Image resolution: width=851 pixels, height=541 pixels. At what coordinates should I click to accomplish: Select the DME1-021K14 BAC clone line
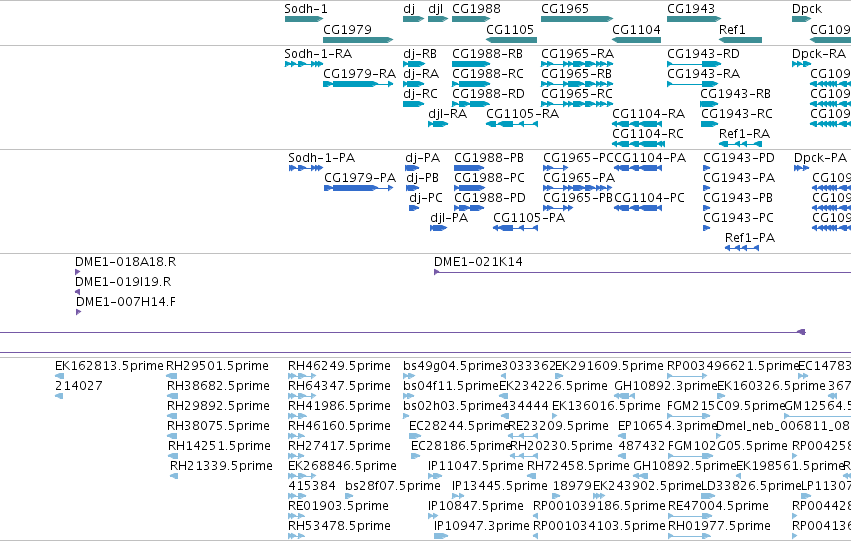(x=642, y=272)
